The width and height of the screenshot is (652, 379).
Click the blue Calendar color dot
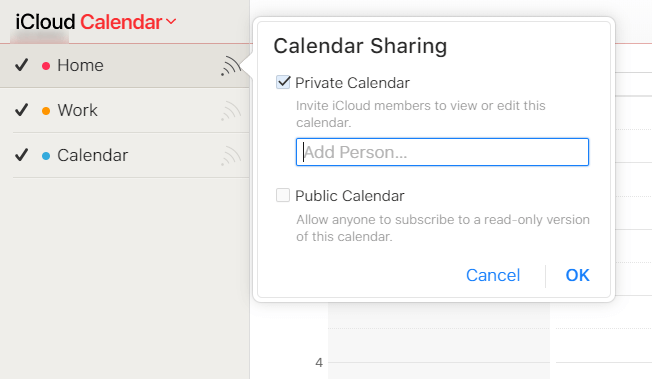click(x=46, y=156)
